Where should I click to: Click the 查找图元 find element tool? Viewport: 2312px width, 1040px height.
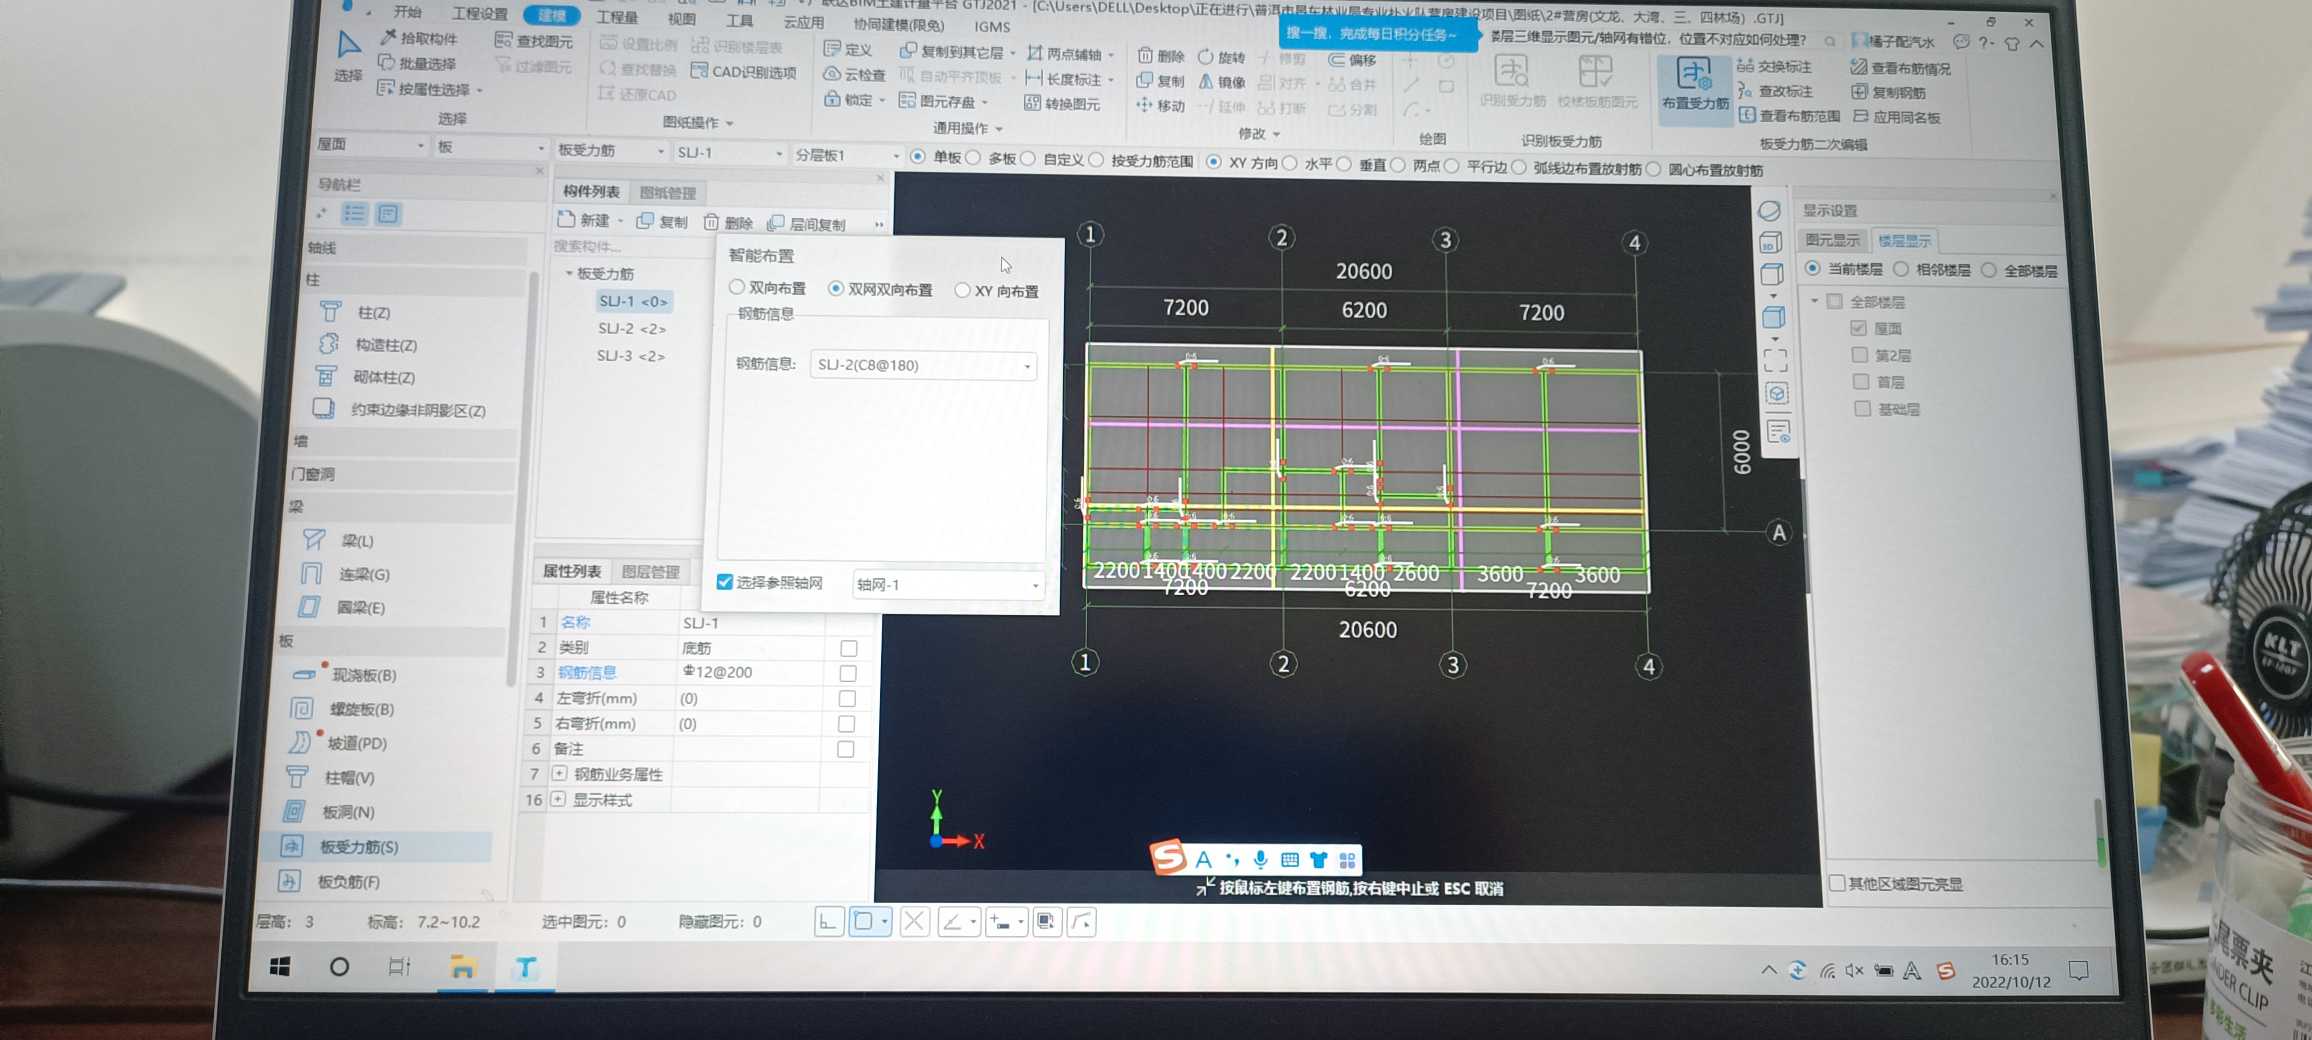coord(534,41)
